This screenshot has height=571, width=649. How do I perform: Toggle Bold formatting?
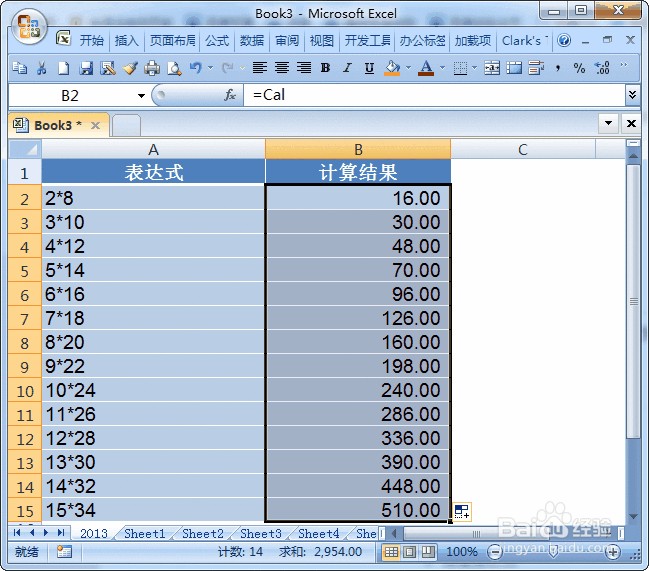pos(326,67)
